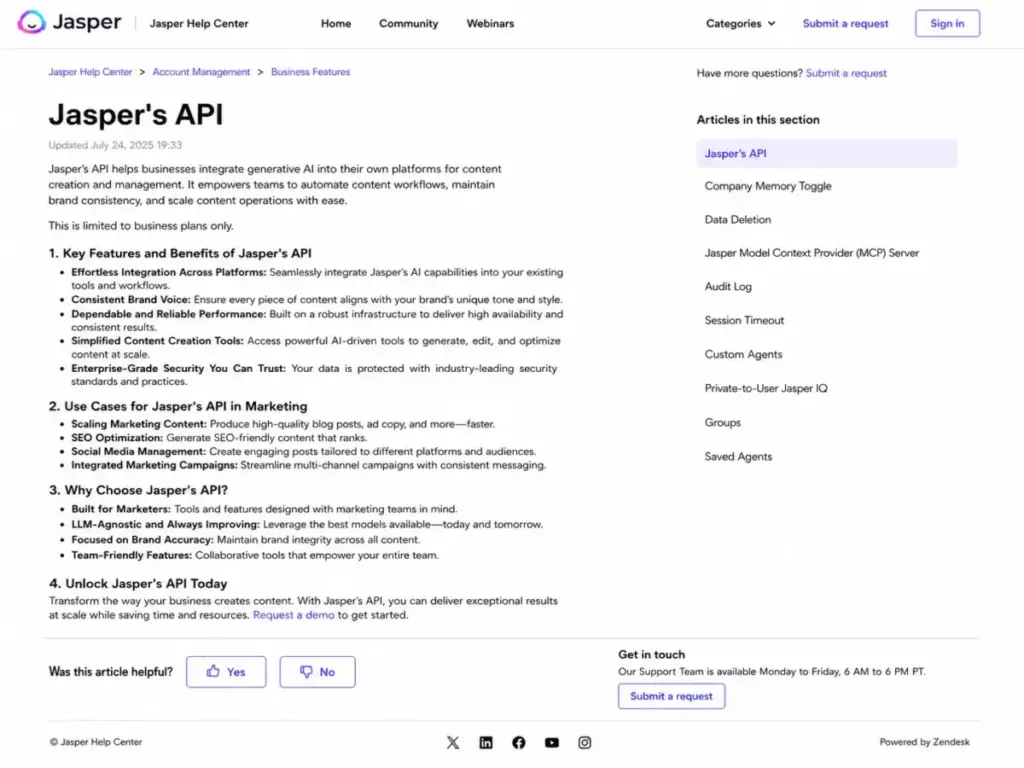Open Custom Agents article
This screenshot has width=1024, height=768.
[x=743, y=355]
